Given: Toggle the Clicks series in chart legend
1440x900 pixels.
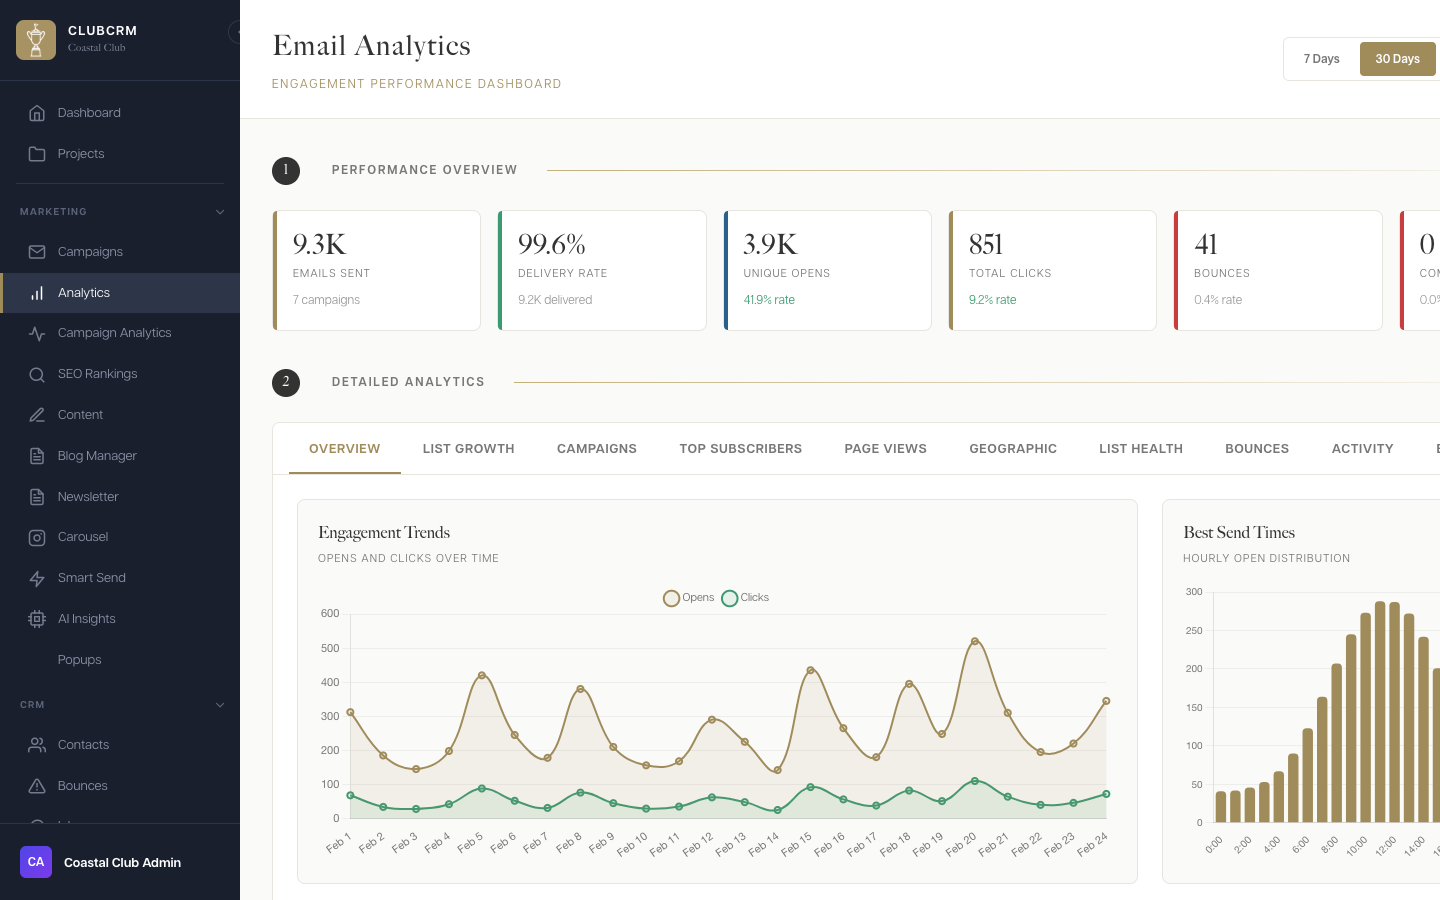Looking at the screenshot, I should point(730,598).
